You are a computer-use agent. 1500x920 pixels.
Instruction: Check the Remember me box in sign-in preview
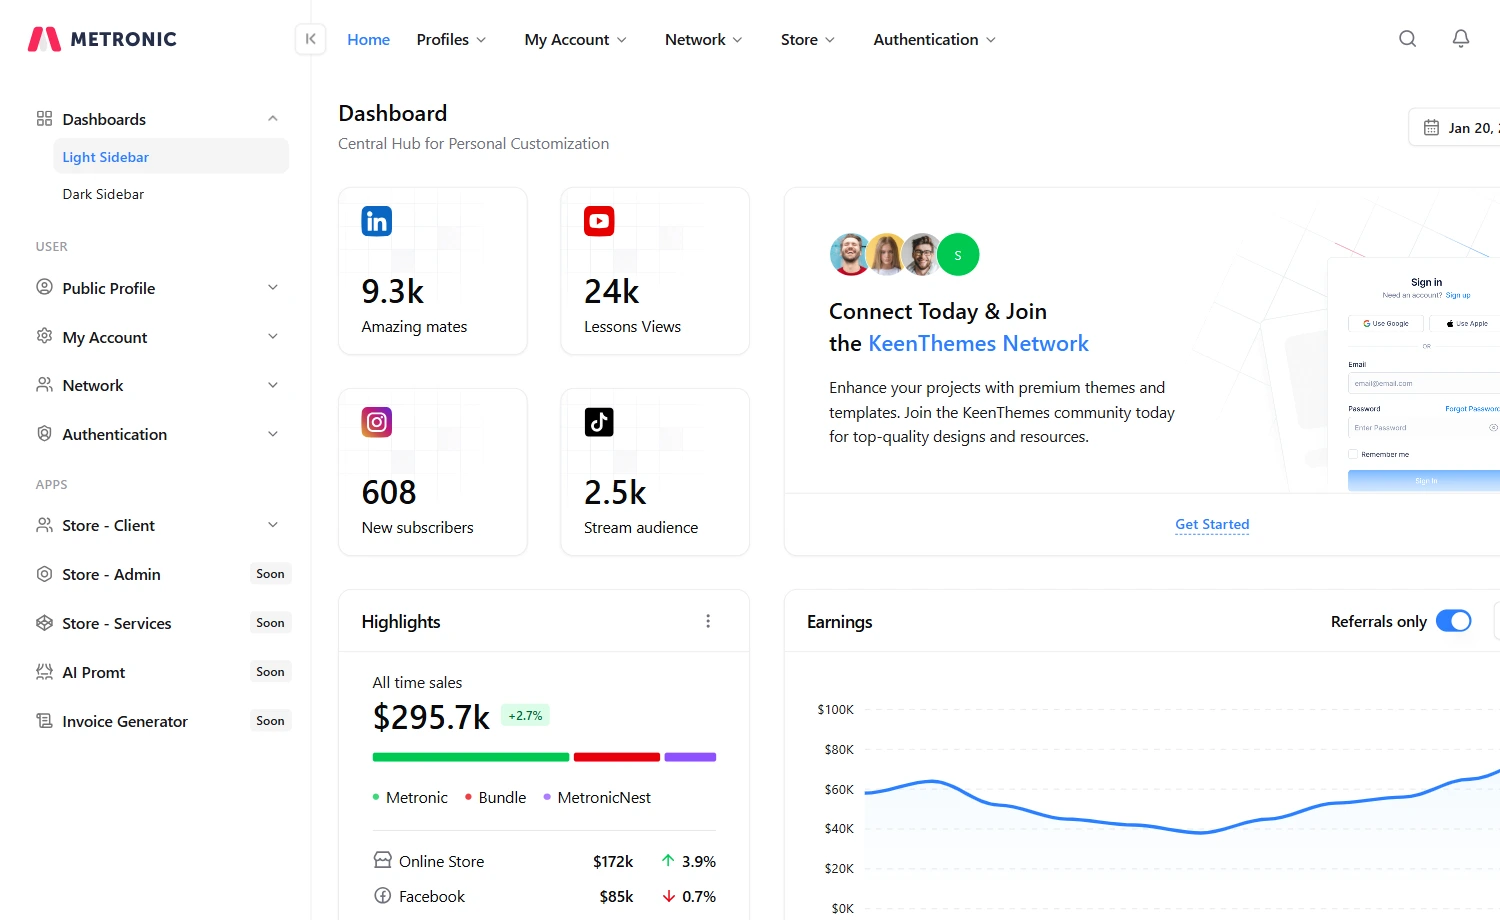point(1353,454)
